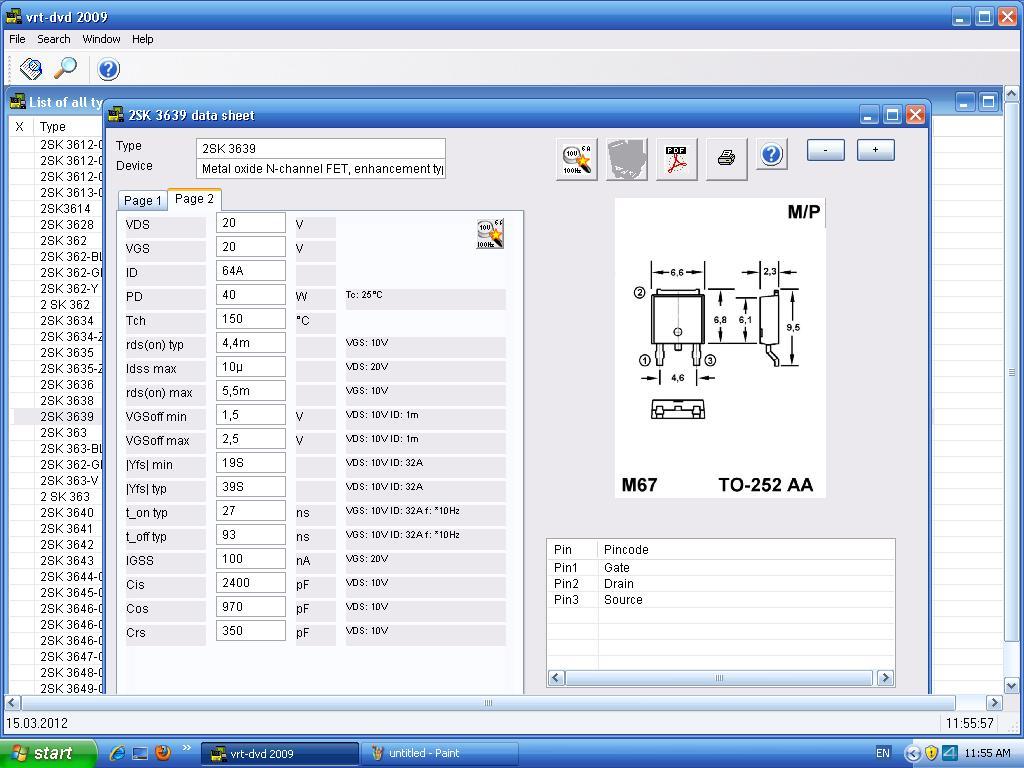Click the unit conversion icon in data sheet toolbar

point(577,159)
